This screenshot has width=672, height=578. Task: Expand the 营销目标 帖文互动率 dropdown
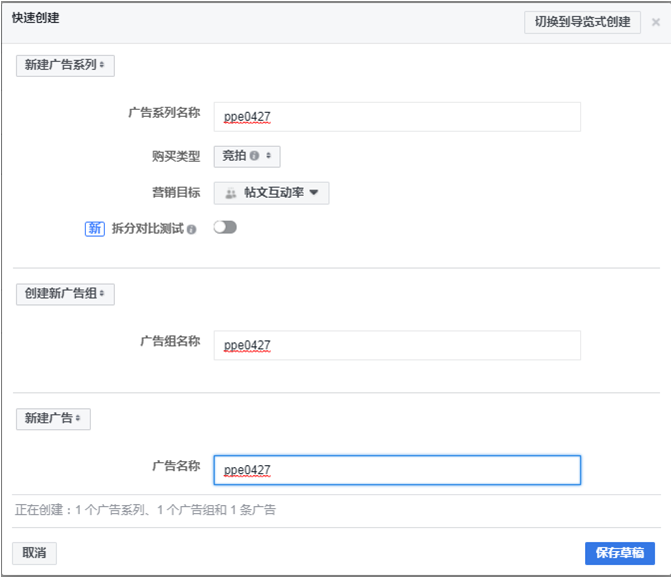[271, 193]
